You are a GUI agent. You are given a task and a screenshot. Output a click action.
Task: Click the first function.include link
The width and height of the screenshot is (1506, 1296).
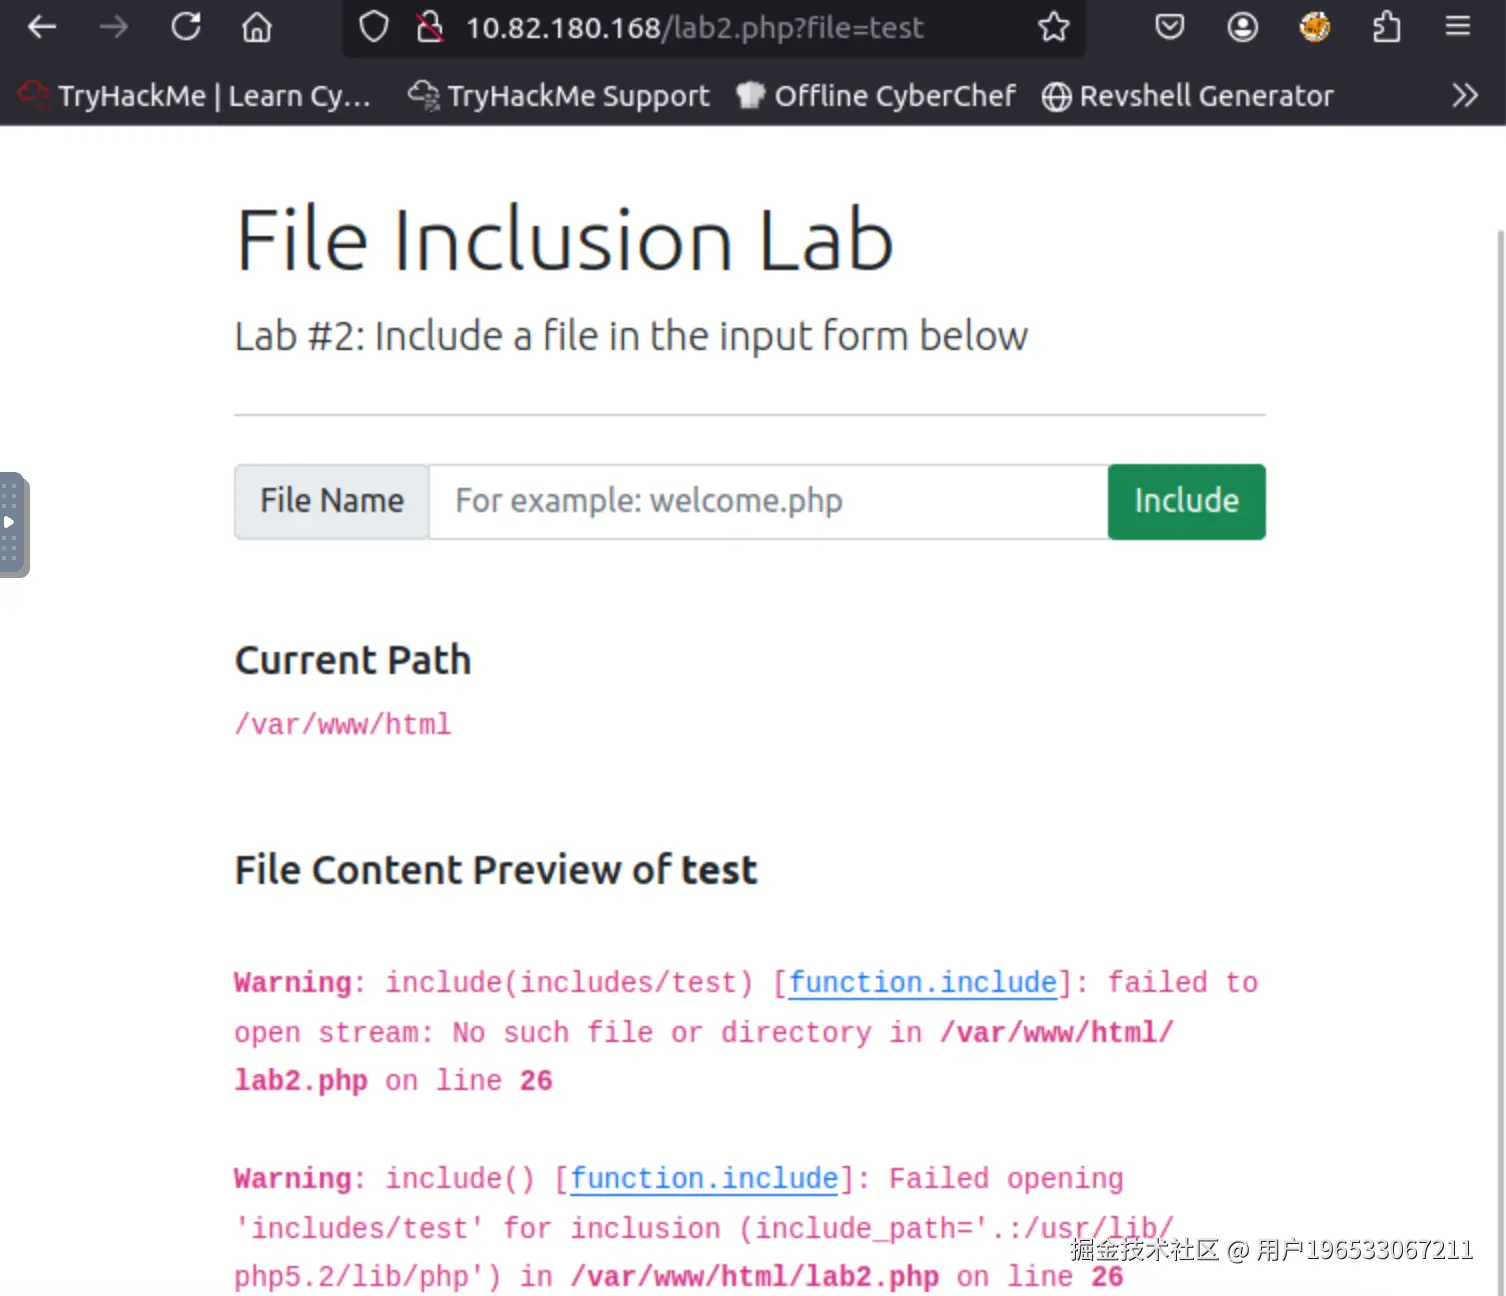pyautogui.click(x=922, y=983)
